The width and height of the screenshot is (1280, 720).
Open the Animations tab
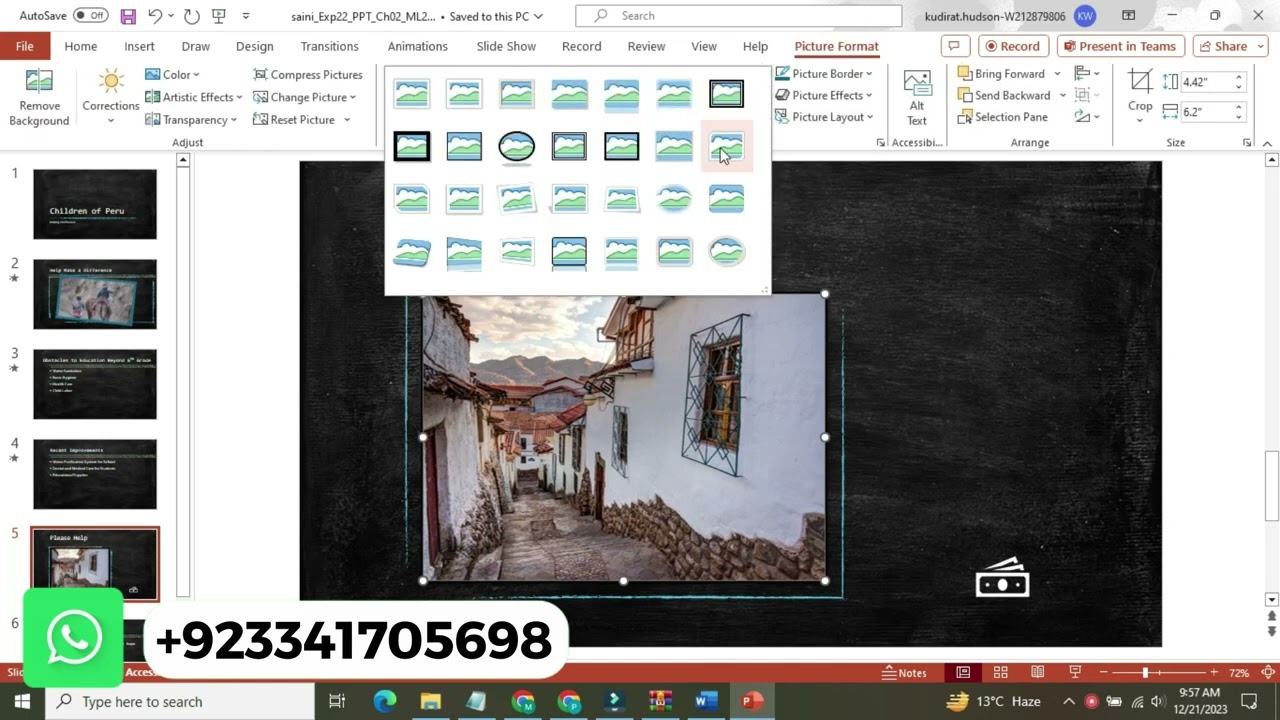417,46
